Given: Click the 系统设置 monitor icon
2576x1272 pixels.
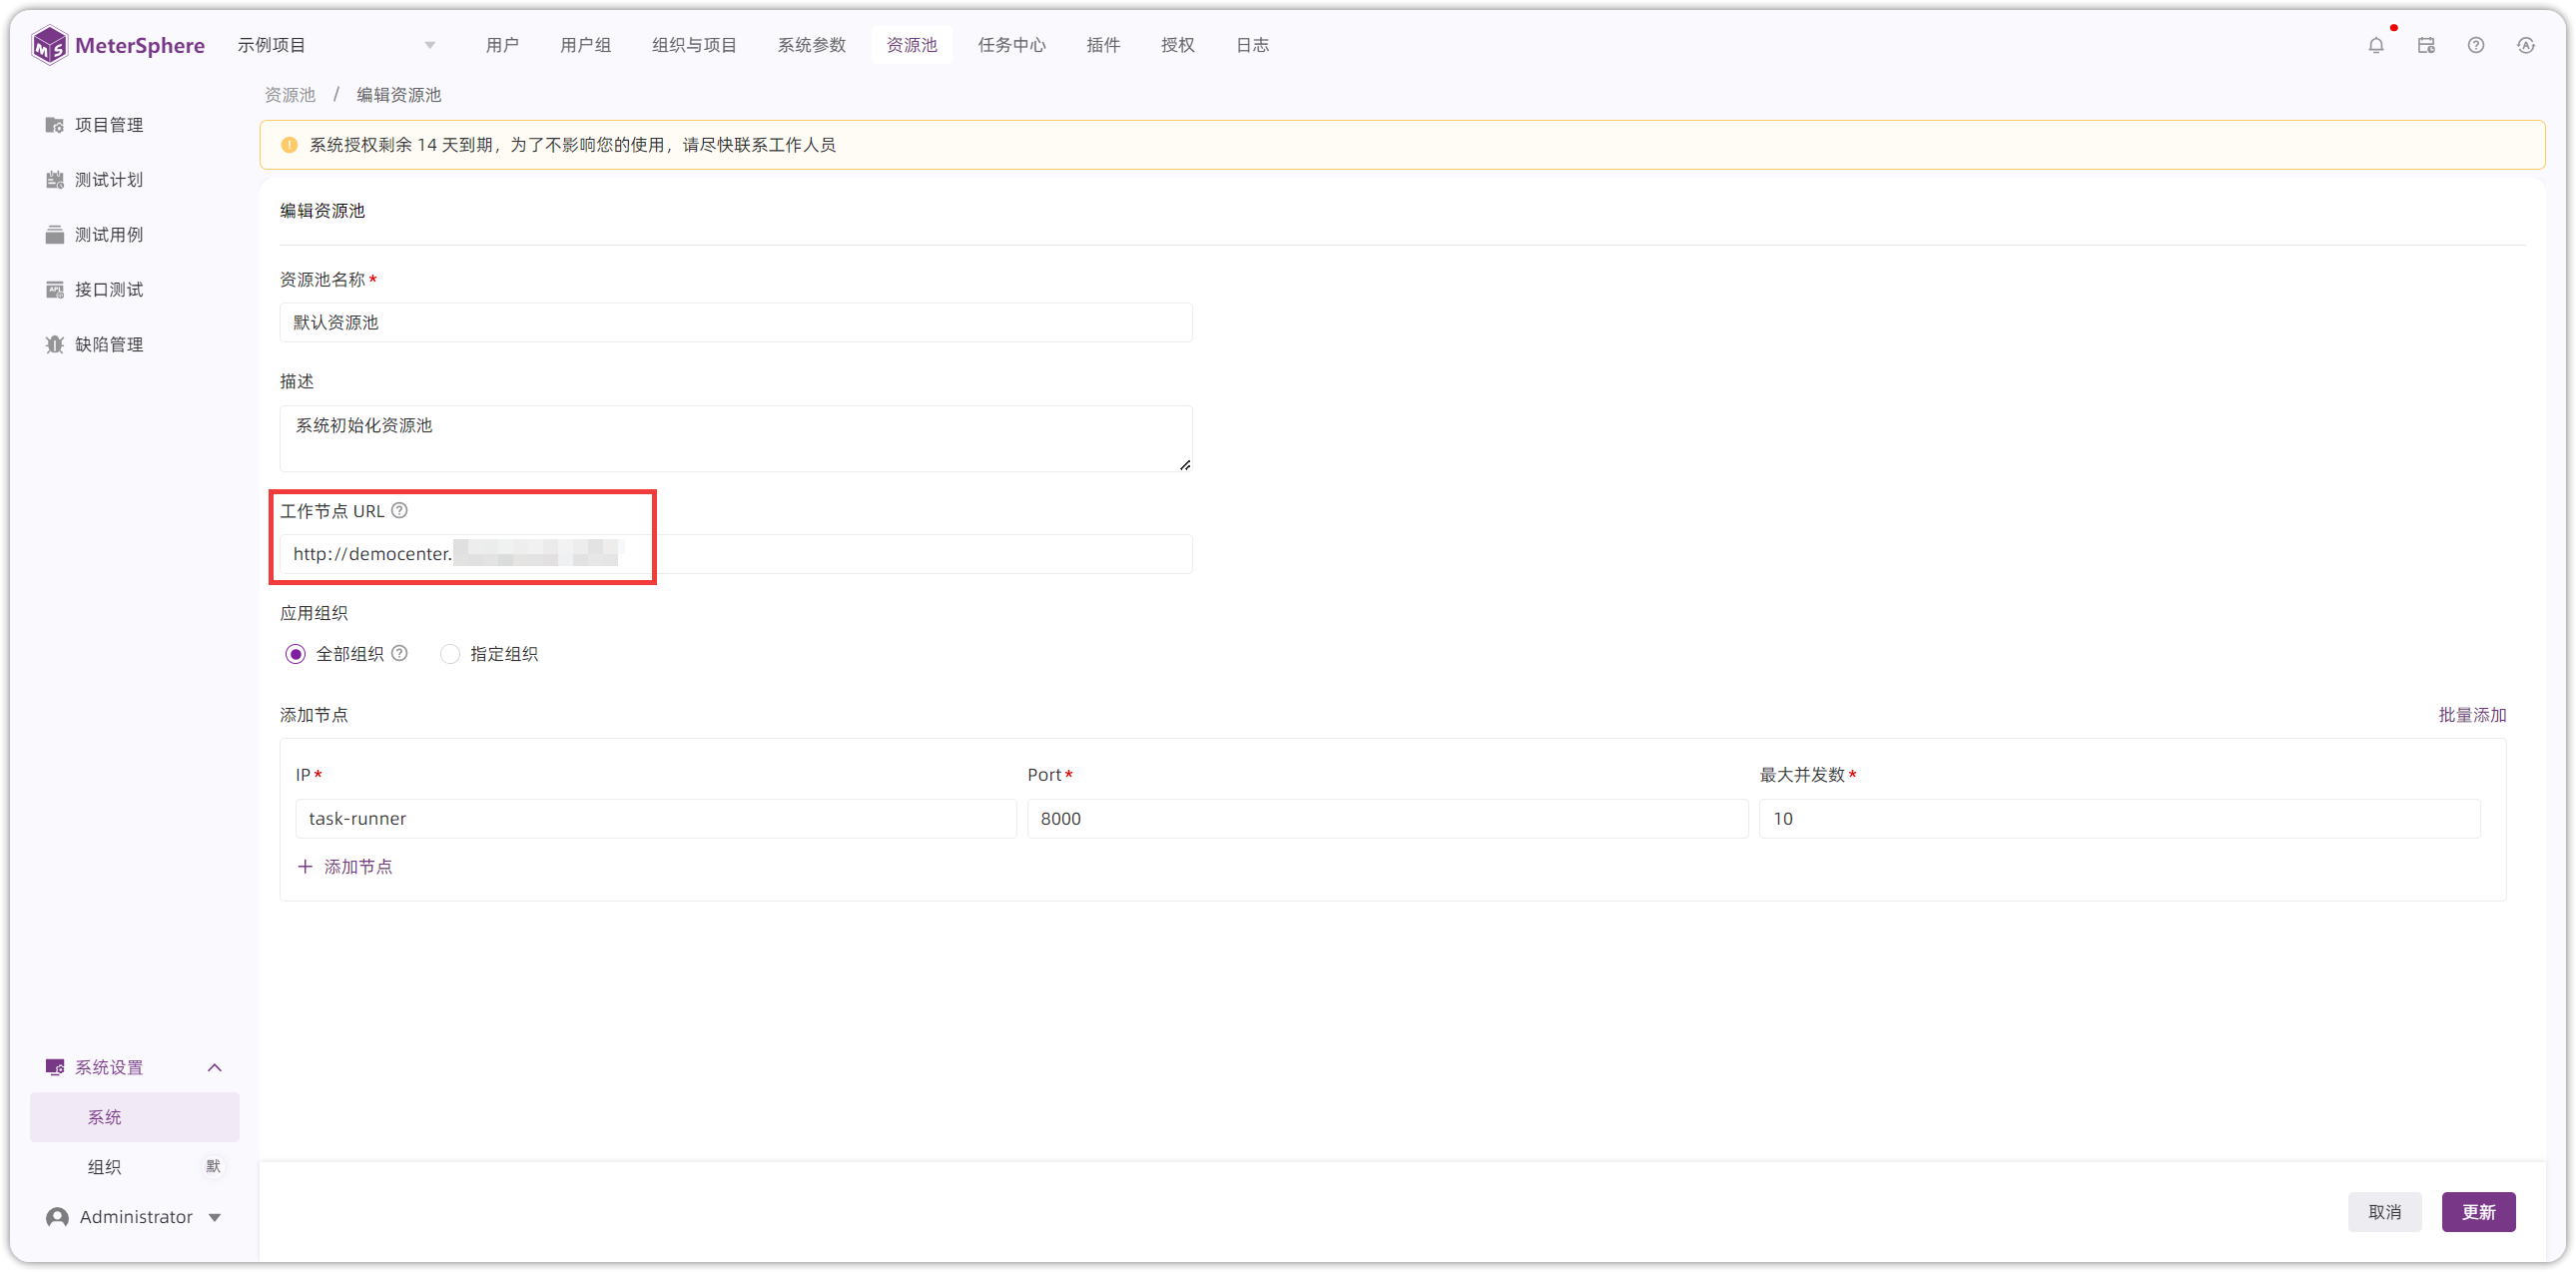Looking at the screenshot, I should (x=55, y=1067).
